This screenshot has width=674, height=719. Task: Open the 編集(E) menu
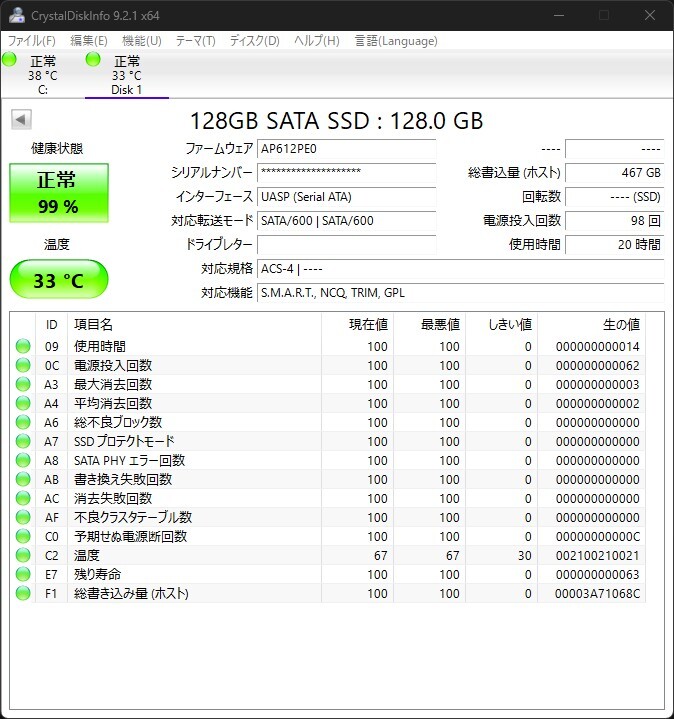[89, 41]
